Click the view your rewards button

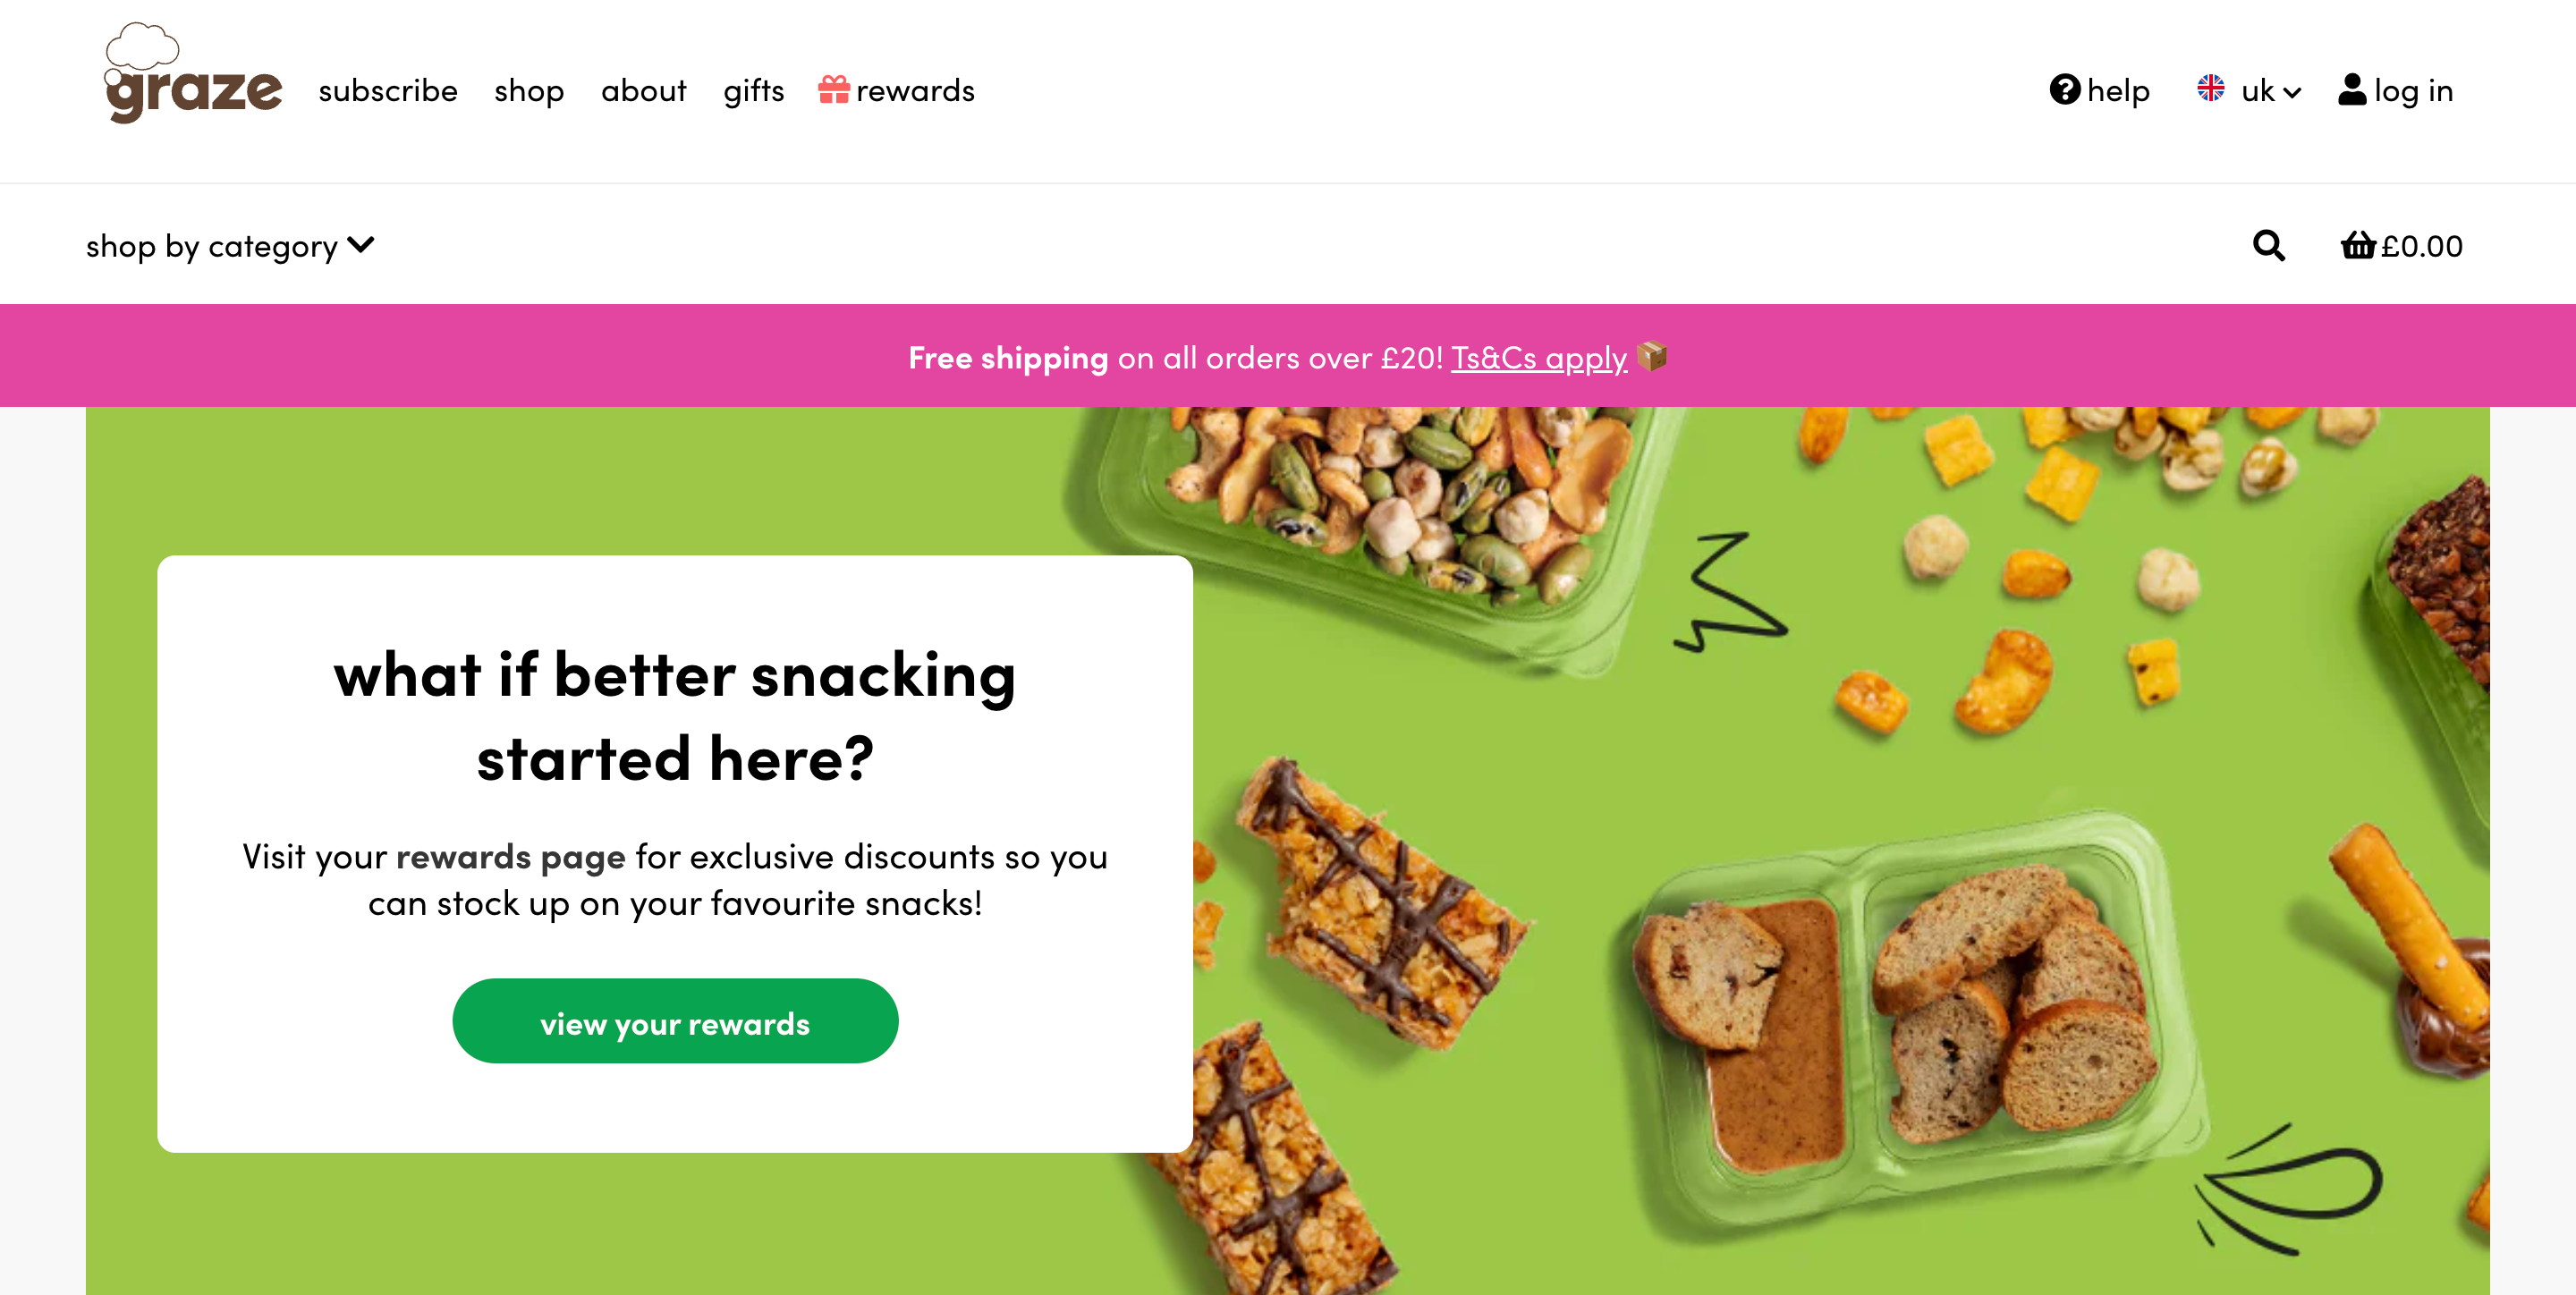[674, 1020]
